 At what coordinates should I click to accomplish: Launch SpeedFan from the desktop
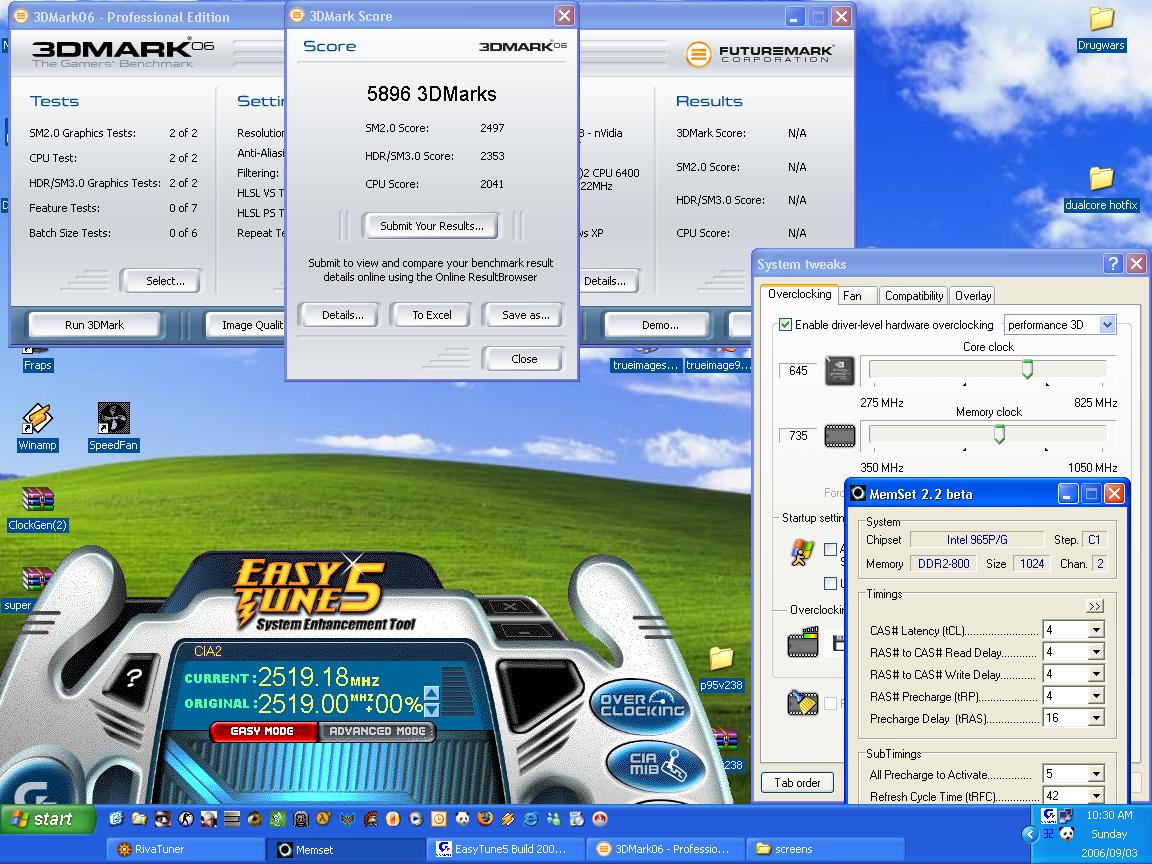(113, 420)
